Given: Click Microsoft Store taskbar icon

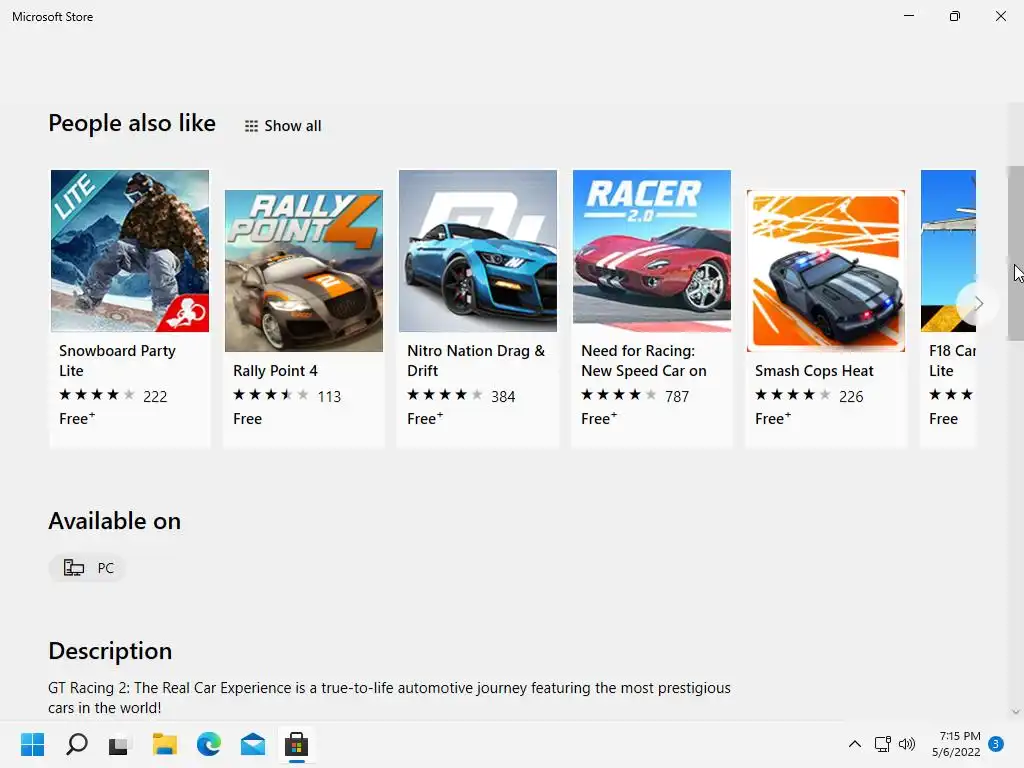Looking at the screenshot, I should click(296, 744).
